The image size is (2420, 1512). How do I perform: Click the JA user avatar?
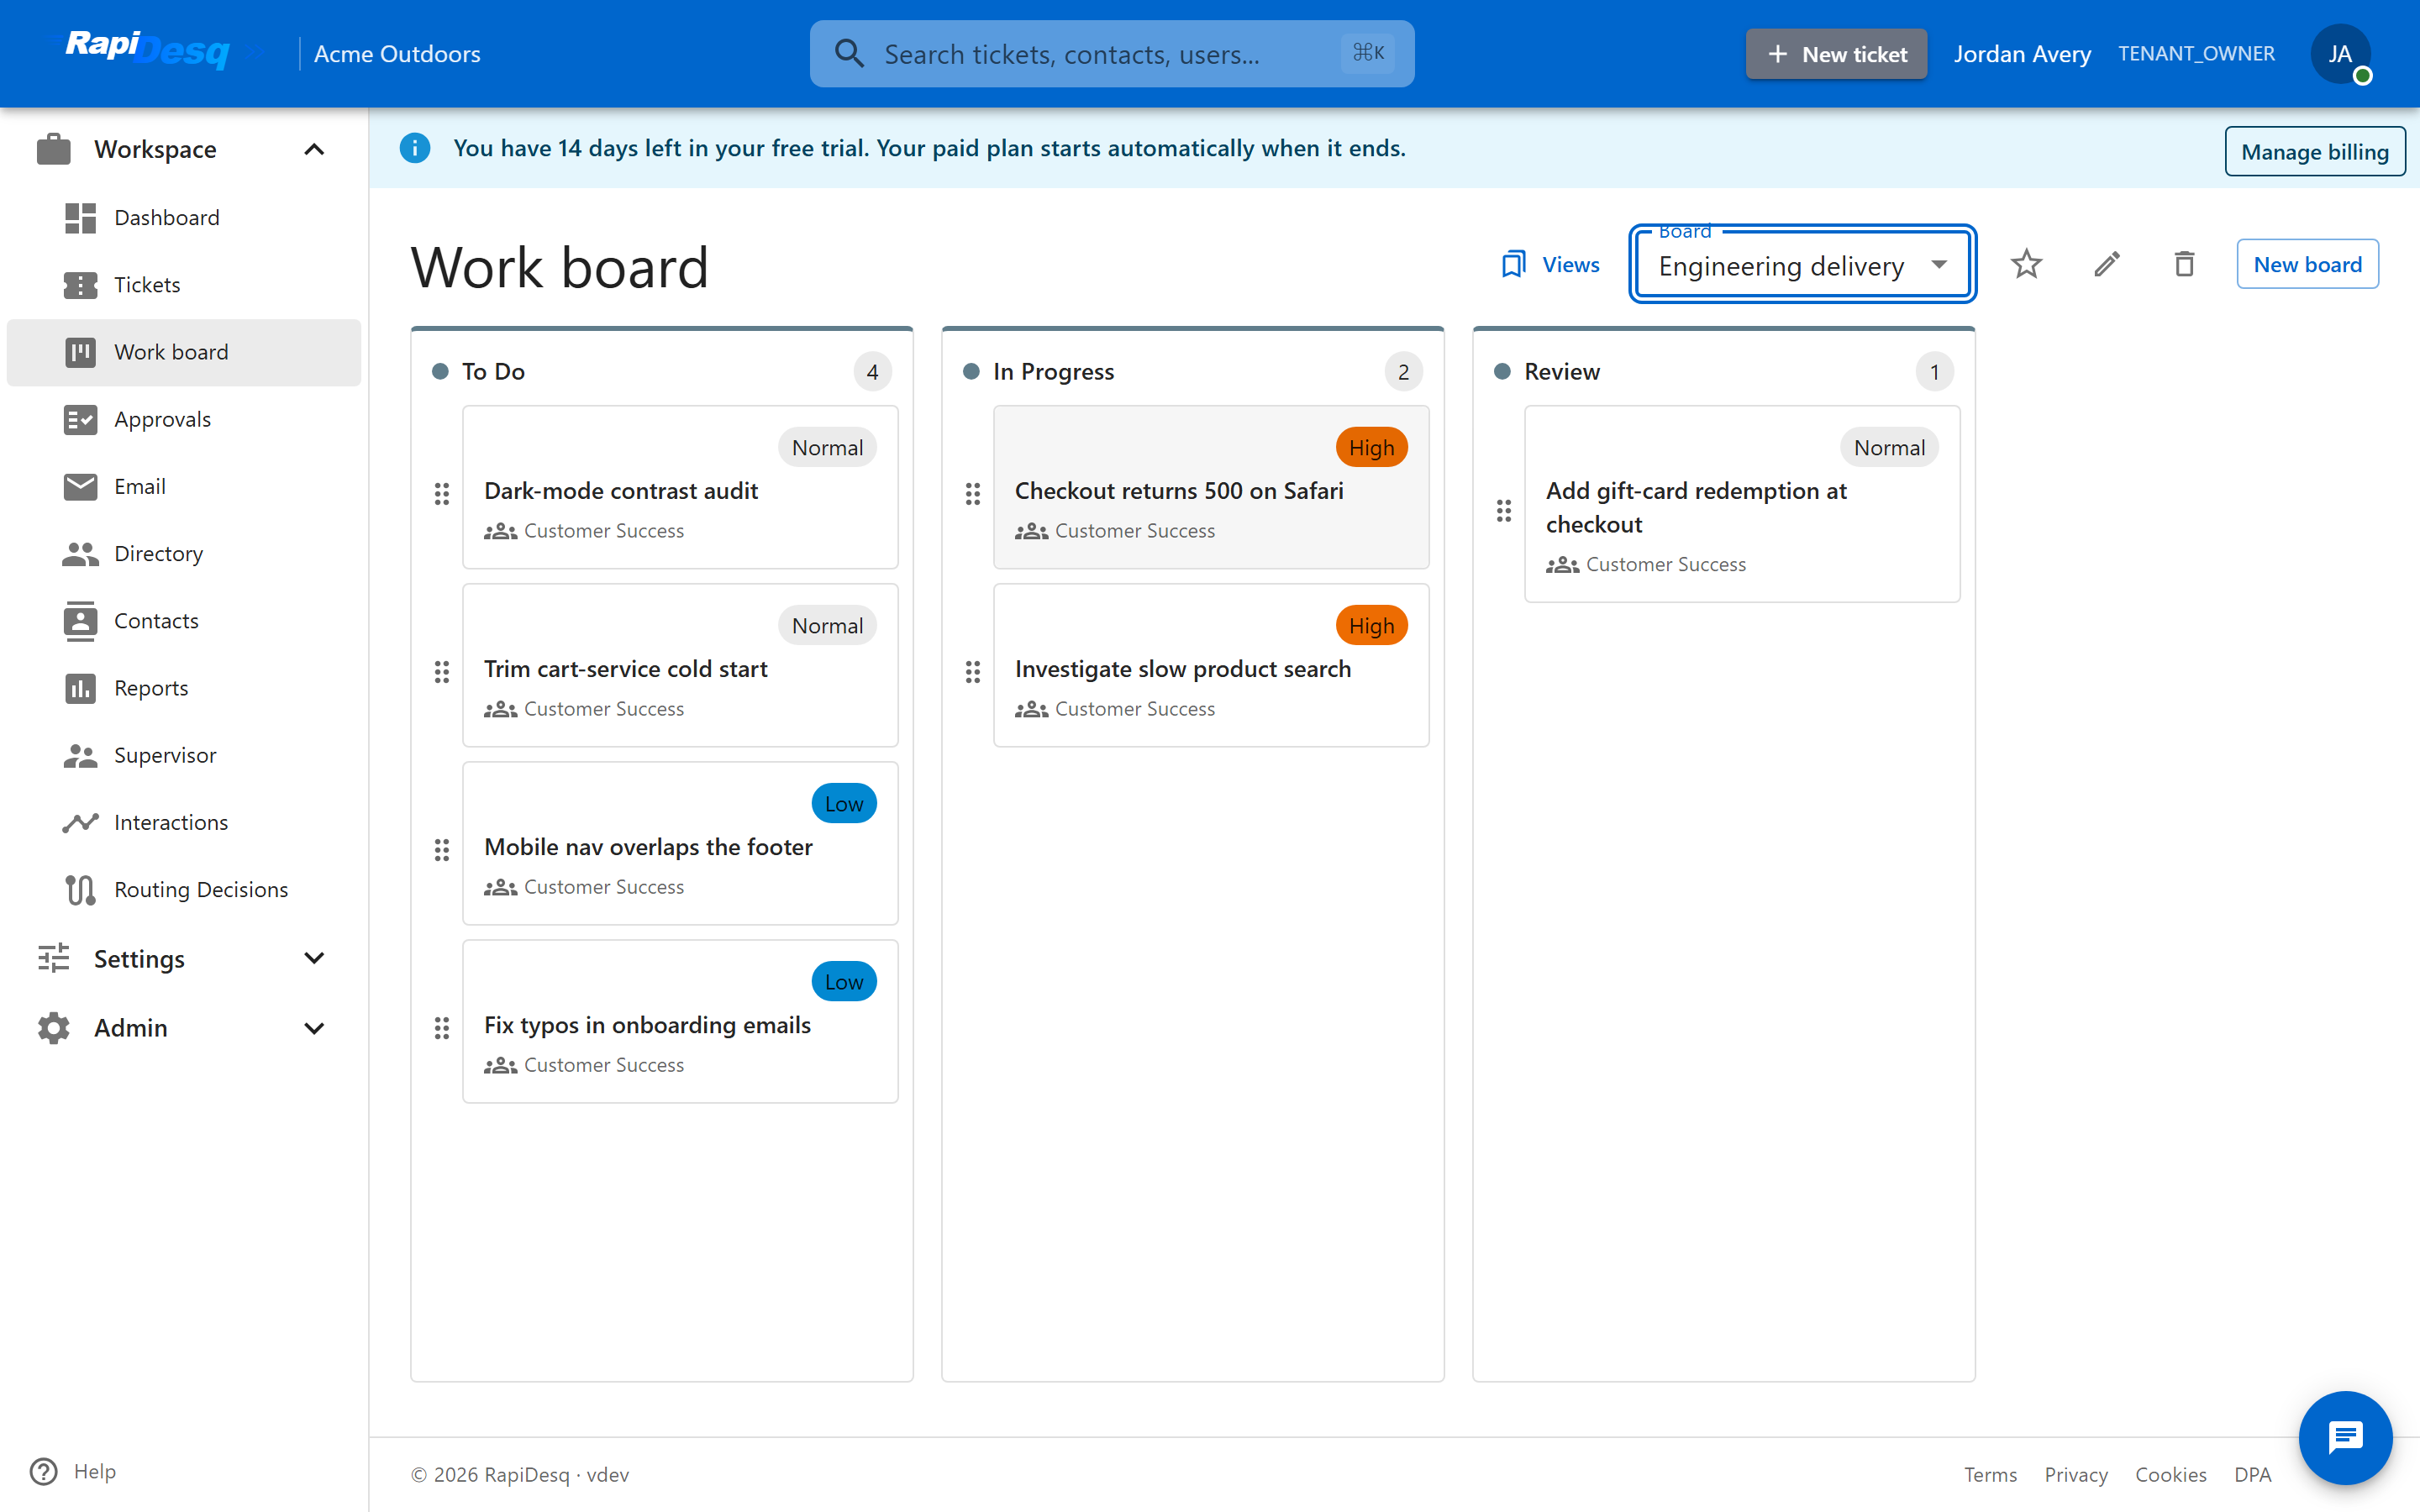point(2340,54)
